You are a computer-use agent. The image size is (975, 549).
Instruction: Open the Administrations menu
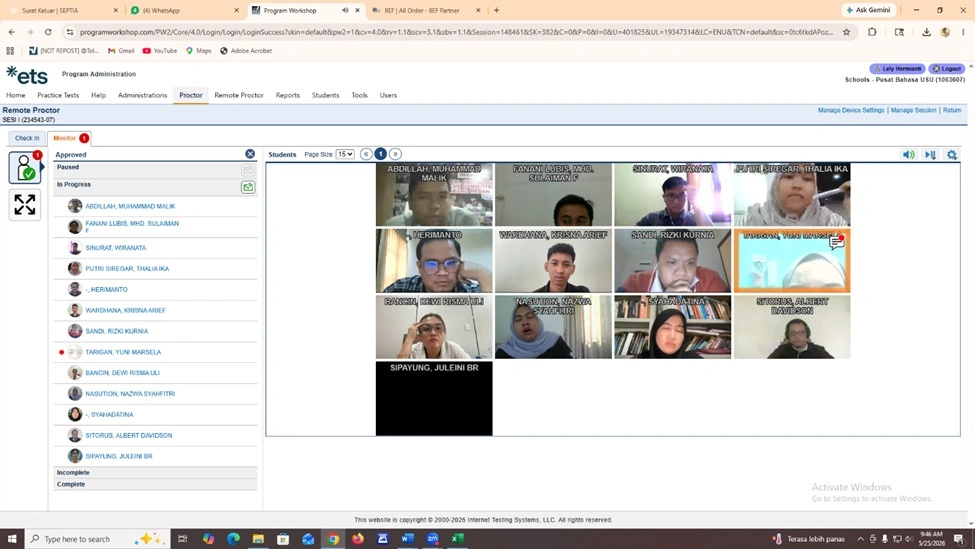(142, 95)
